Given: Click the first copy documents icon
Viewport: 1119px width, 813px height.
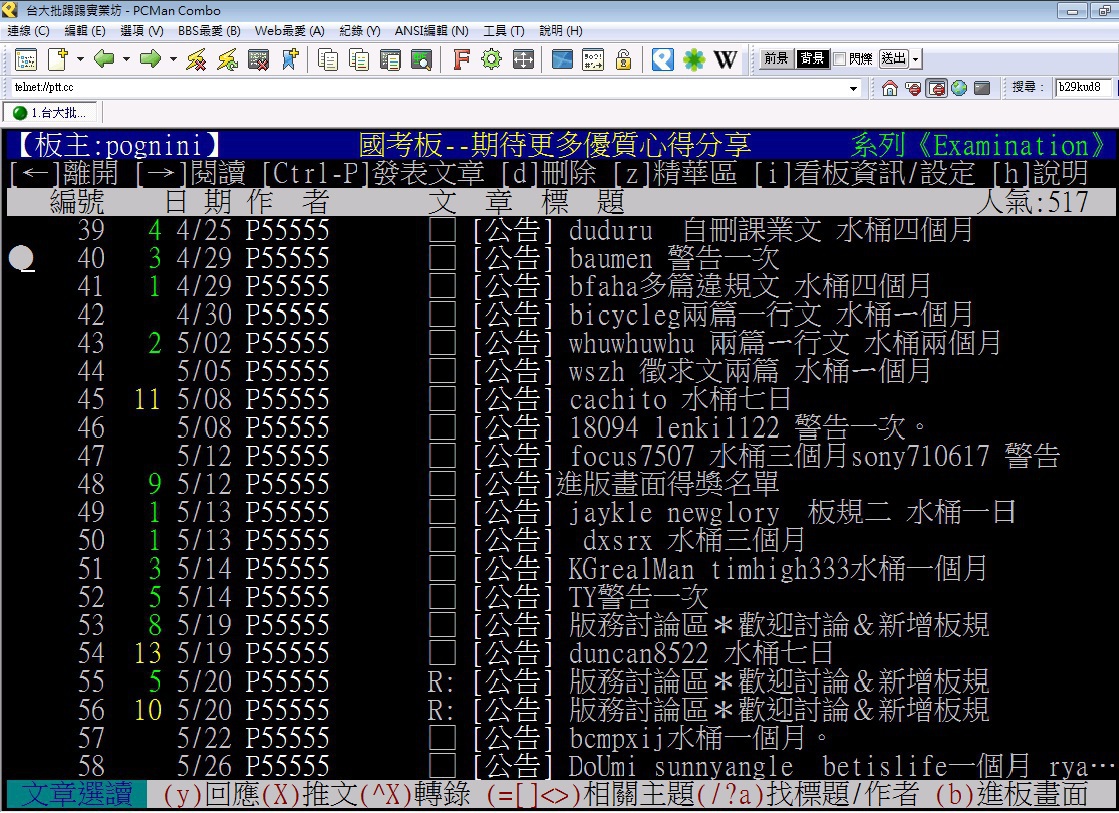Looking at the screenshot, I should (x=328, y=60).
